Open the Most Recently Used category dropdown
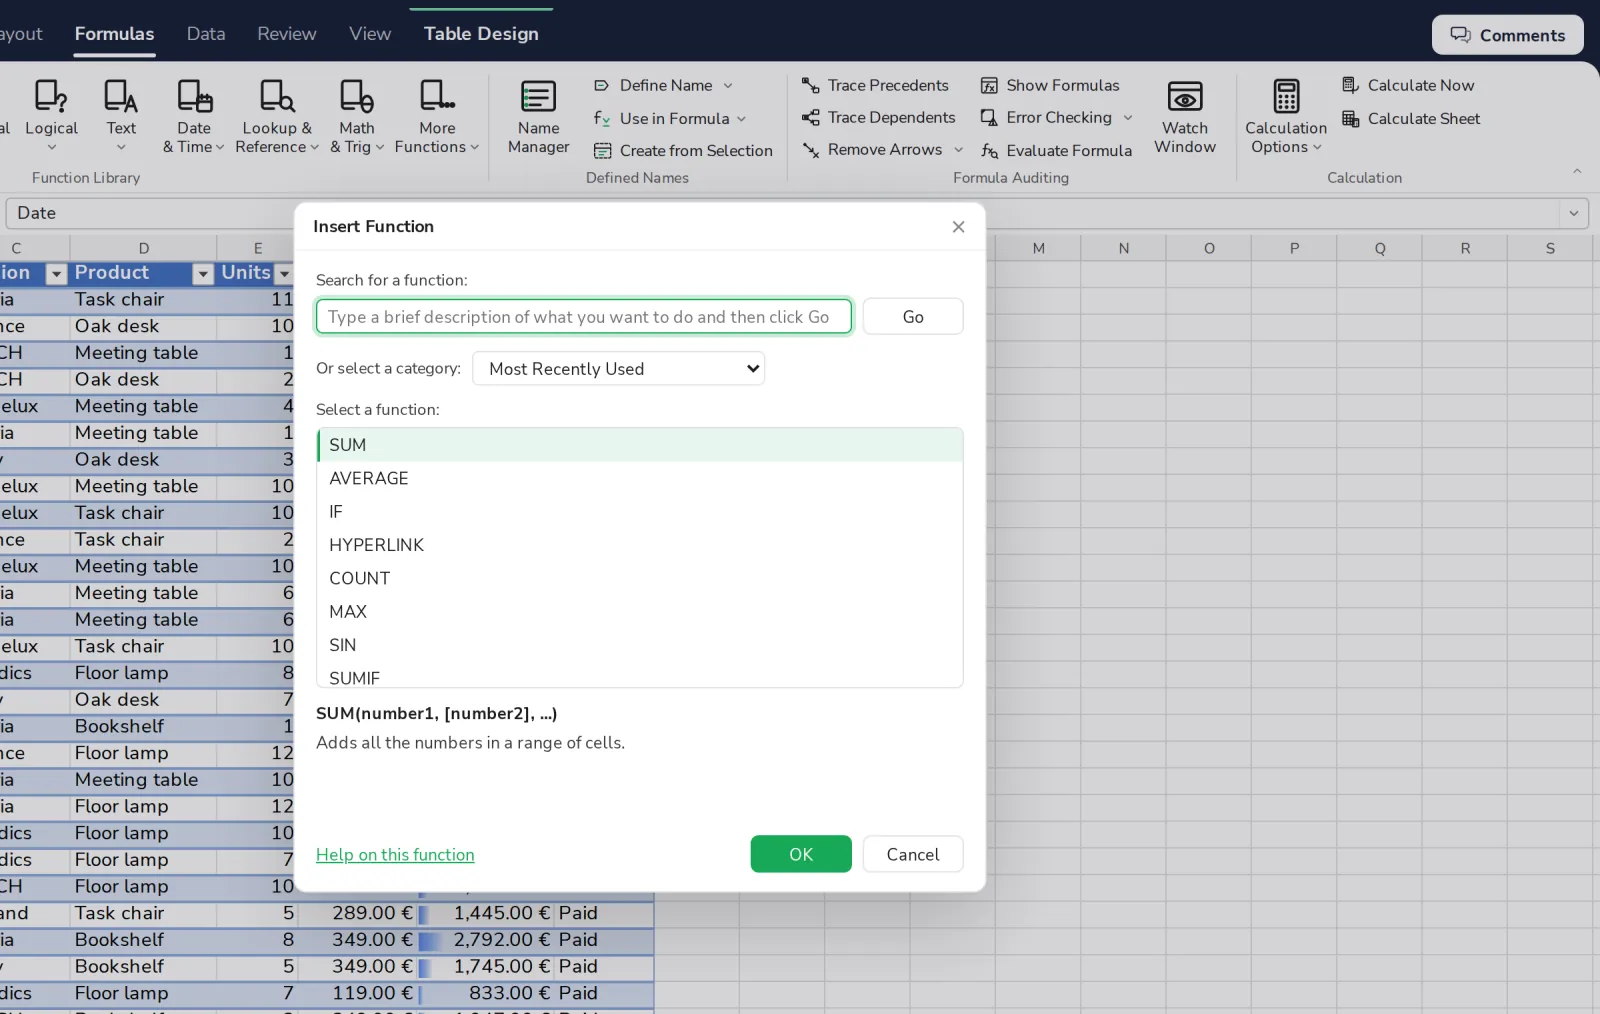 click(619, 369)
